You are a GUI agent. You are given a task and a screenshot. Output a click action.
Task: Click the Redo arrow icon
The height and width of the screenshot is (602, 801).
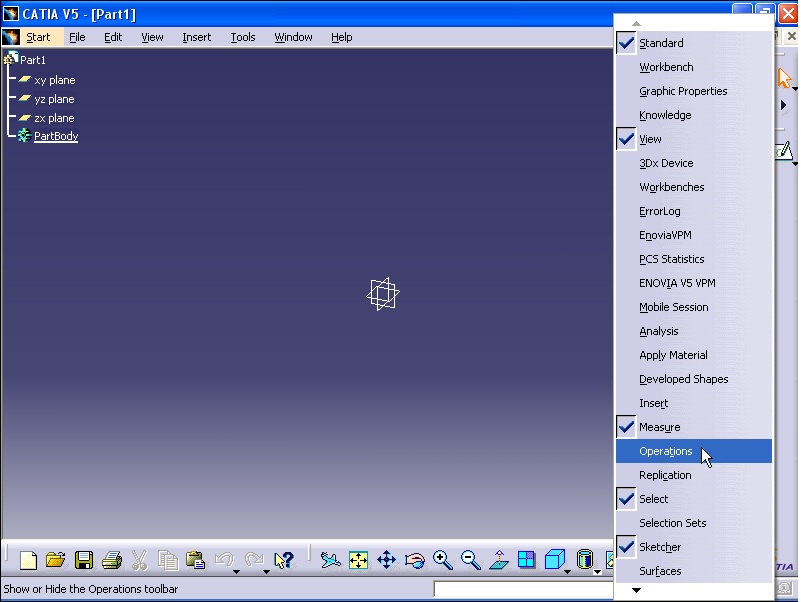(x=254, y=560)
